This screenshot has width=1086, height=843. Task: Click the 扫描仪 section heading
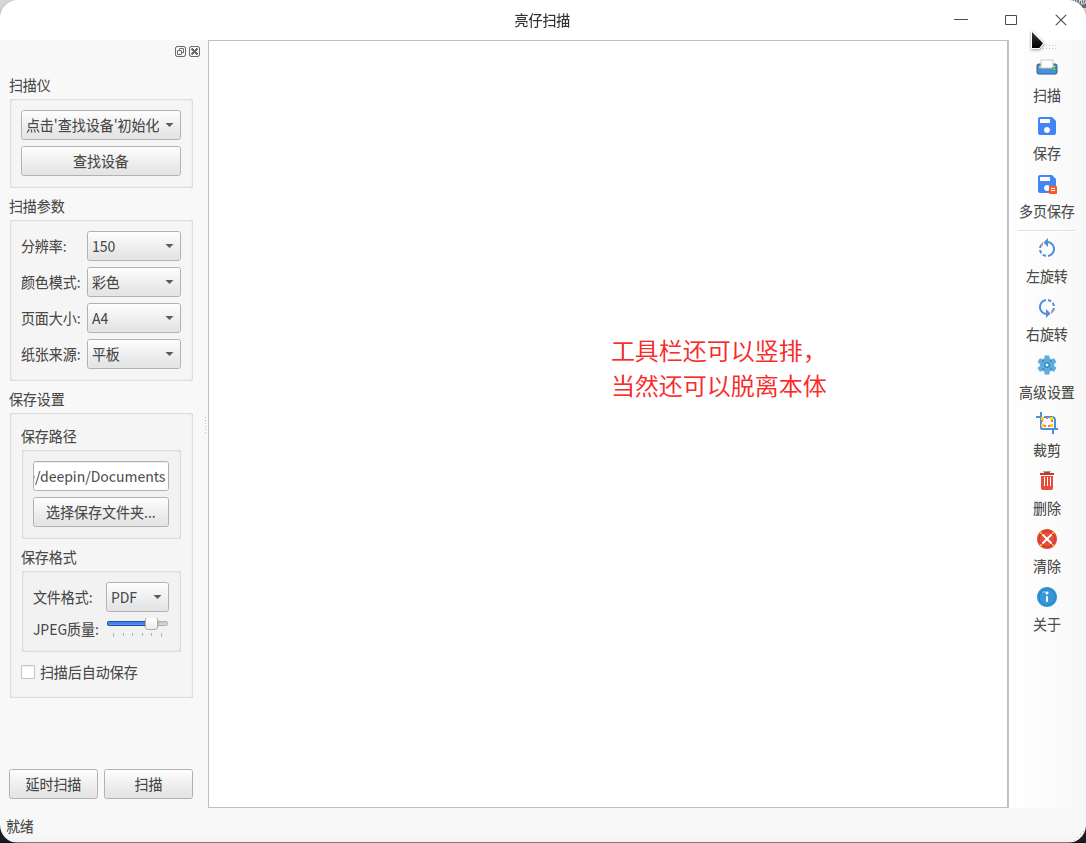30,86
